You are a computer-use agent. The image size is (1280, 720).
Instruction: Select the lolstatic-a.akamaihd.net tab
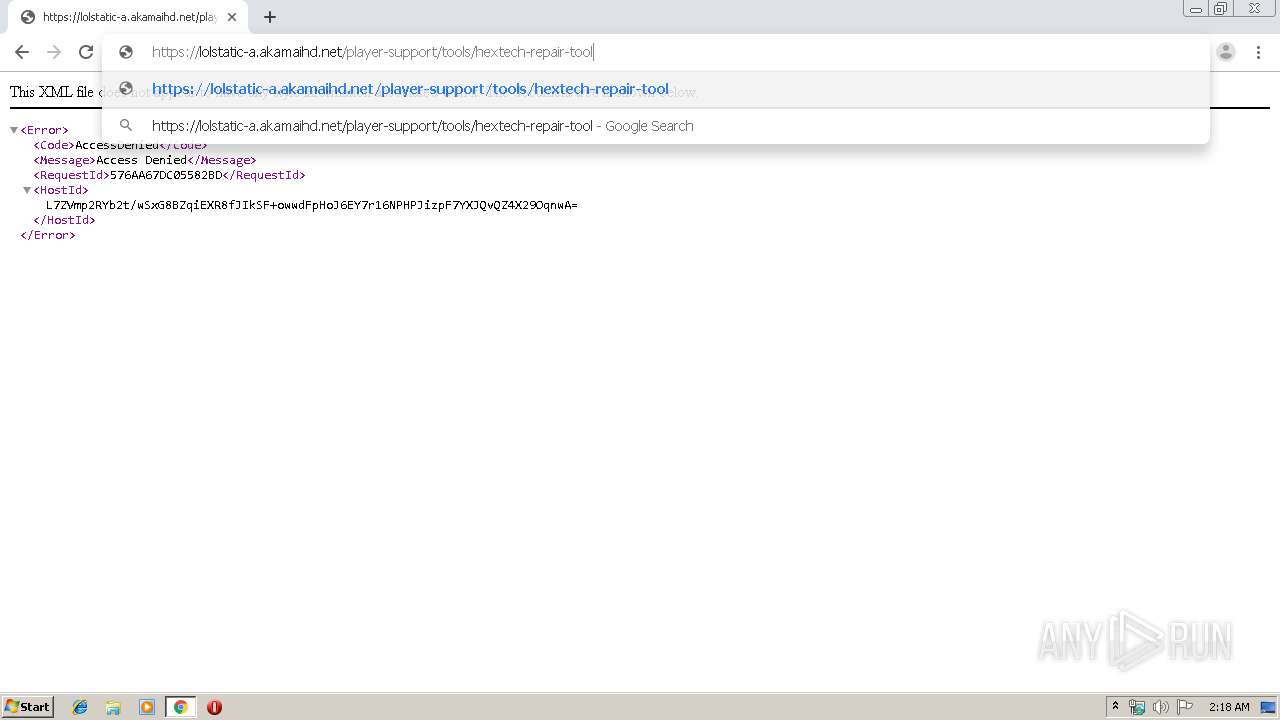[x=126, y=17]
